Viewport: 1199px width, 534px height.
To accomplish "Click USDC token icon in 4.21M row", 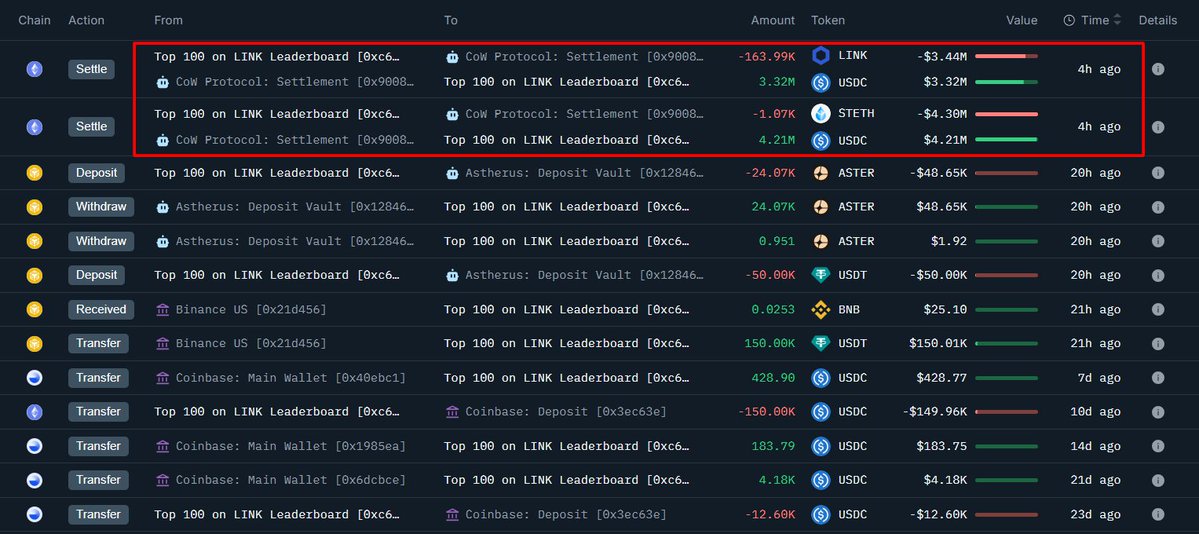I will click(x=821, y=140).
